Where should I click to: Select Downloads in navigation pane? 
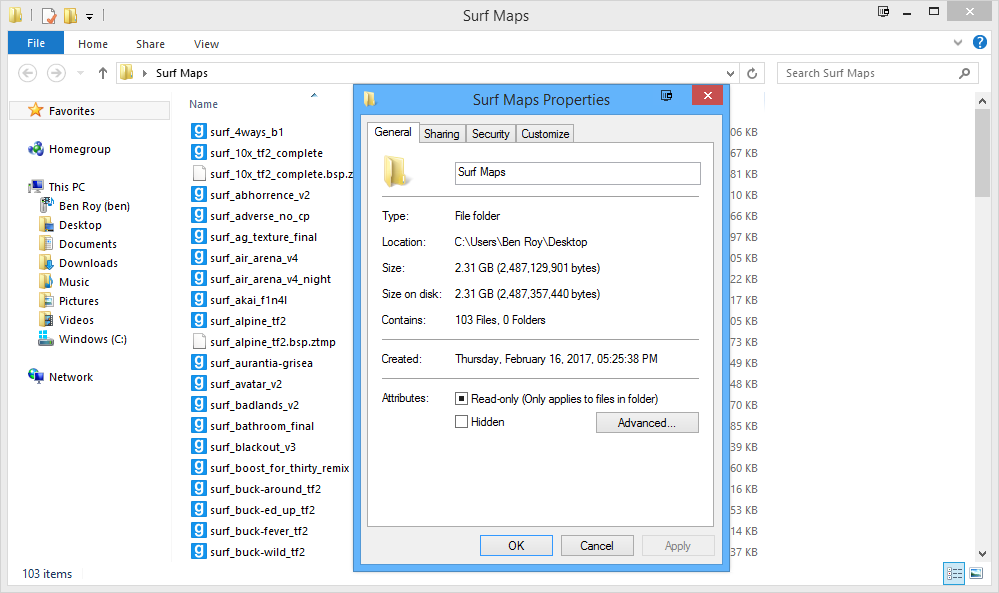pyautogui.click(x=88, y=263)
